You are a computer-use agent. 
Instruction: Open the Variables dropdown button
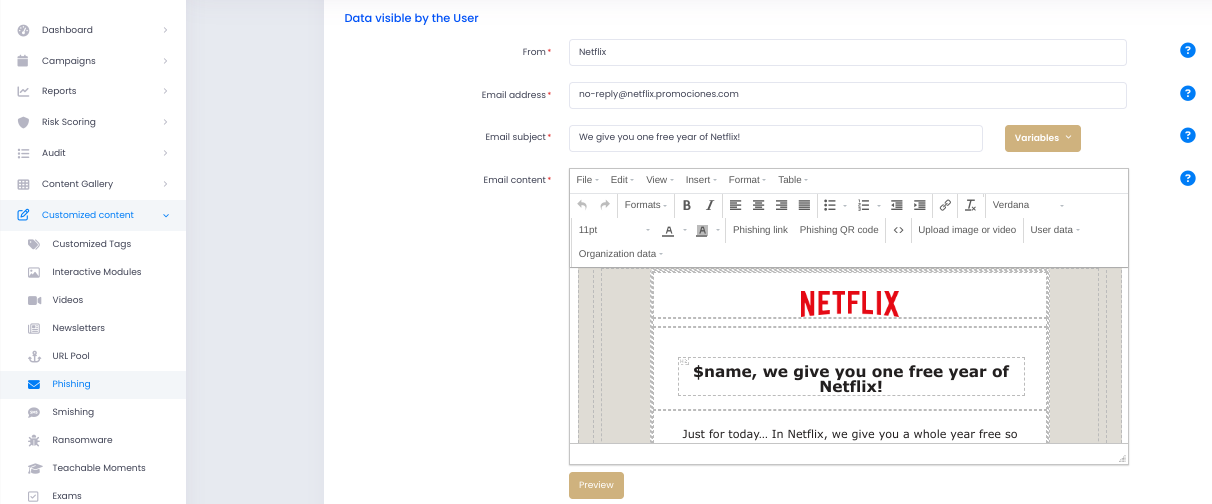(1043, 138)
